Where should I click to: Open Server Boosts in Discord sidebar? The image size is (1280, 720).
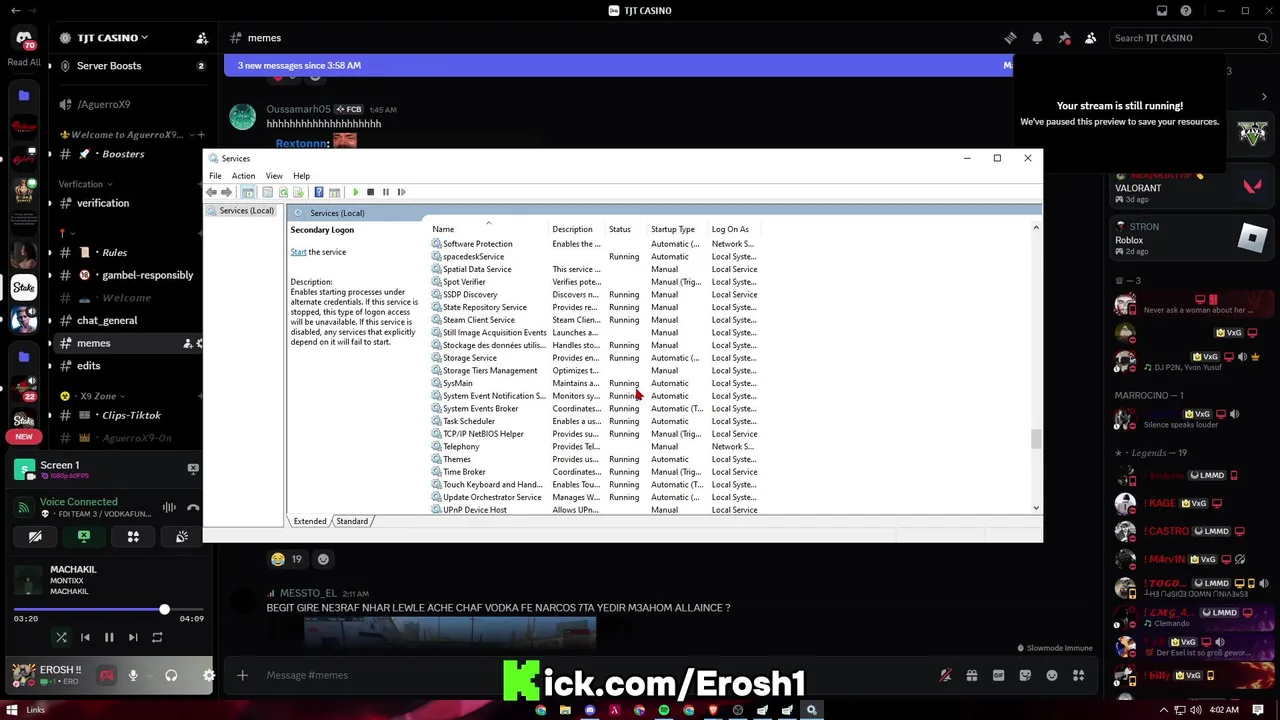(x=109, y=66)
